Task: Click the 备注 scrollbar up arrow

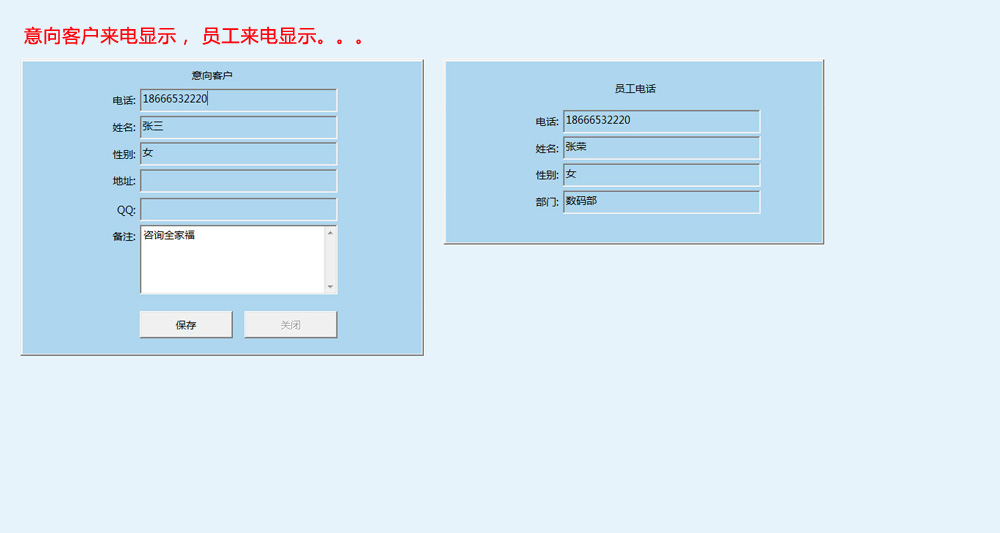Action: (x=330, y=233)
